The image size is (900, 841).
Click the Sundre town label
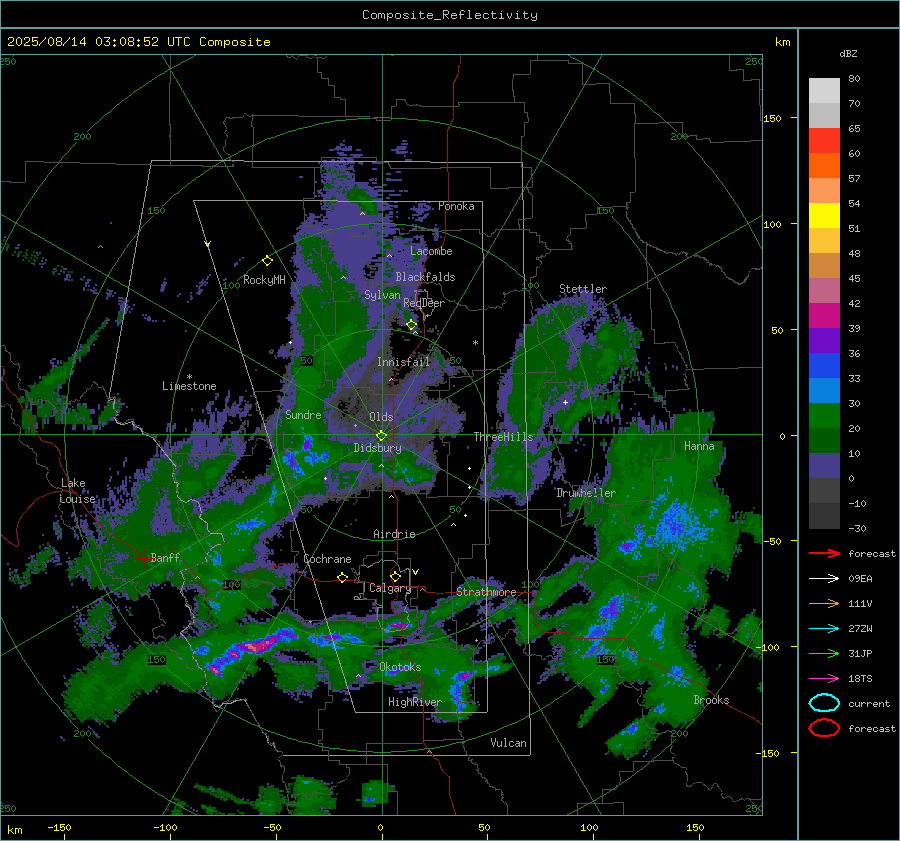303,414
